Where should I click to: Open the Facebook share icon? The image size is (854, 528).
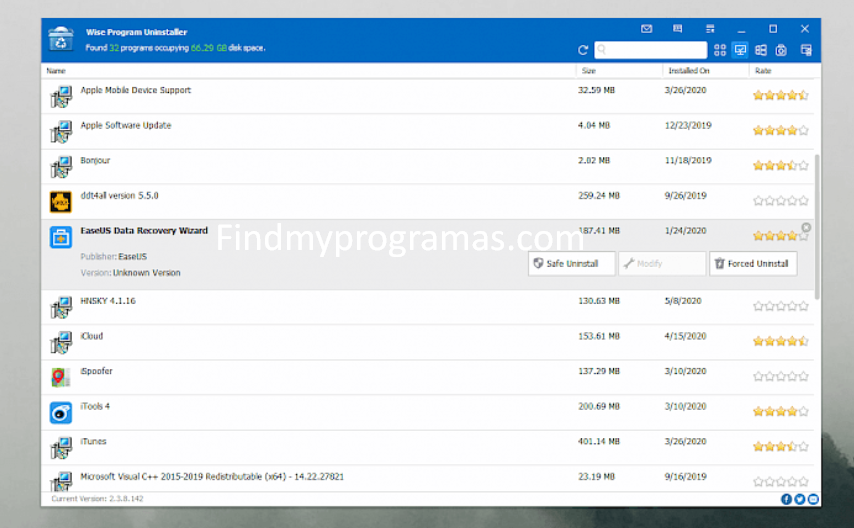click(x=786, y=499)
